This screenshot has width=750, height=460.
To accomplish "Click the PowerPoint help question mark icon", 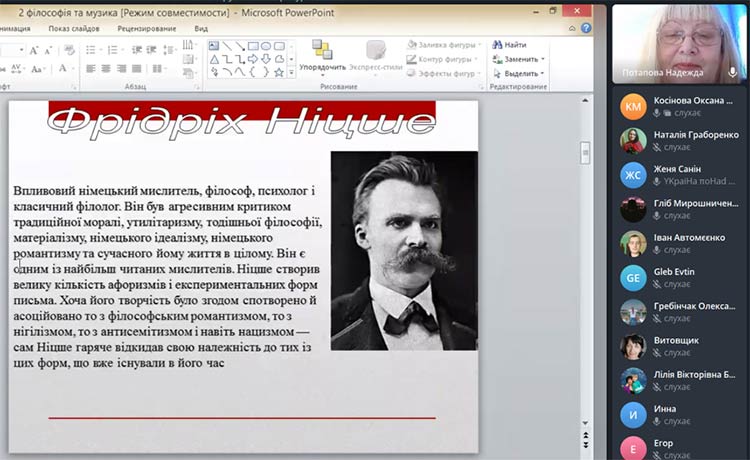I will click(x=585, y=29).
